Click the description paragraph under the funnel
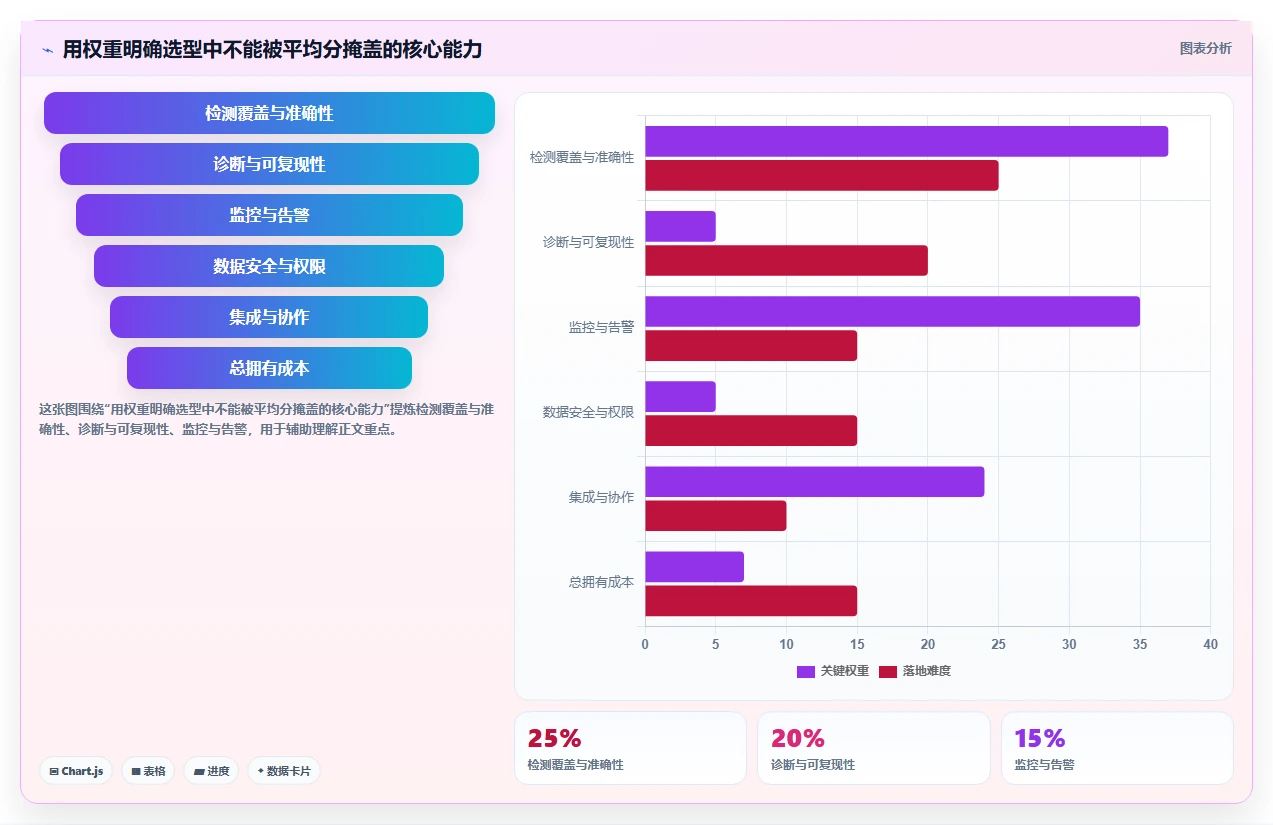This screenshot has height=825, width=1273. tap(266, 420)
